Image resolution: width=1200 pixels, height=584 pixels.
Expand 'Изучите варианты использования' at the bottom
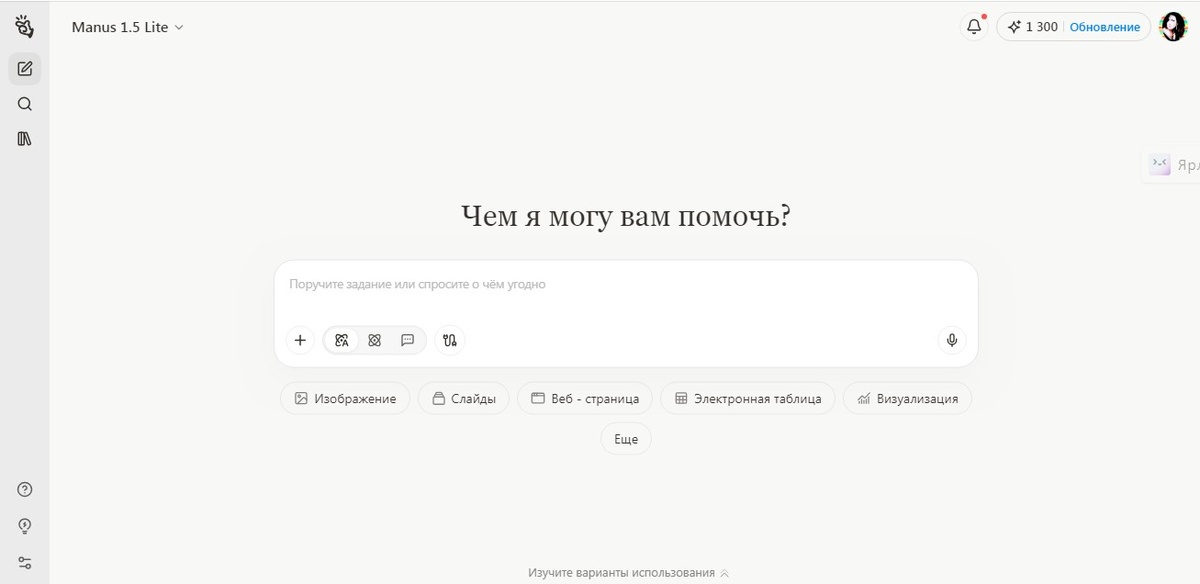[626, 572]
